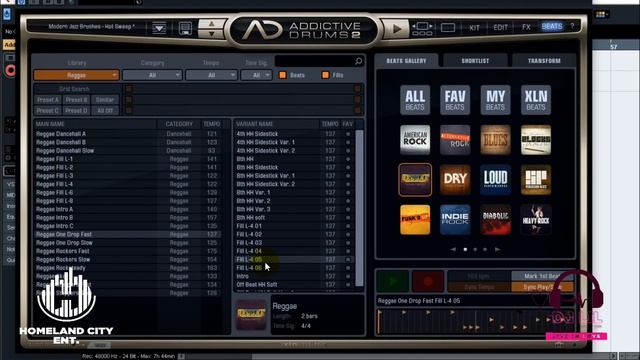Step to the next preset with the down arrow

[211, 34]
